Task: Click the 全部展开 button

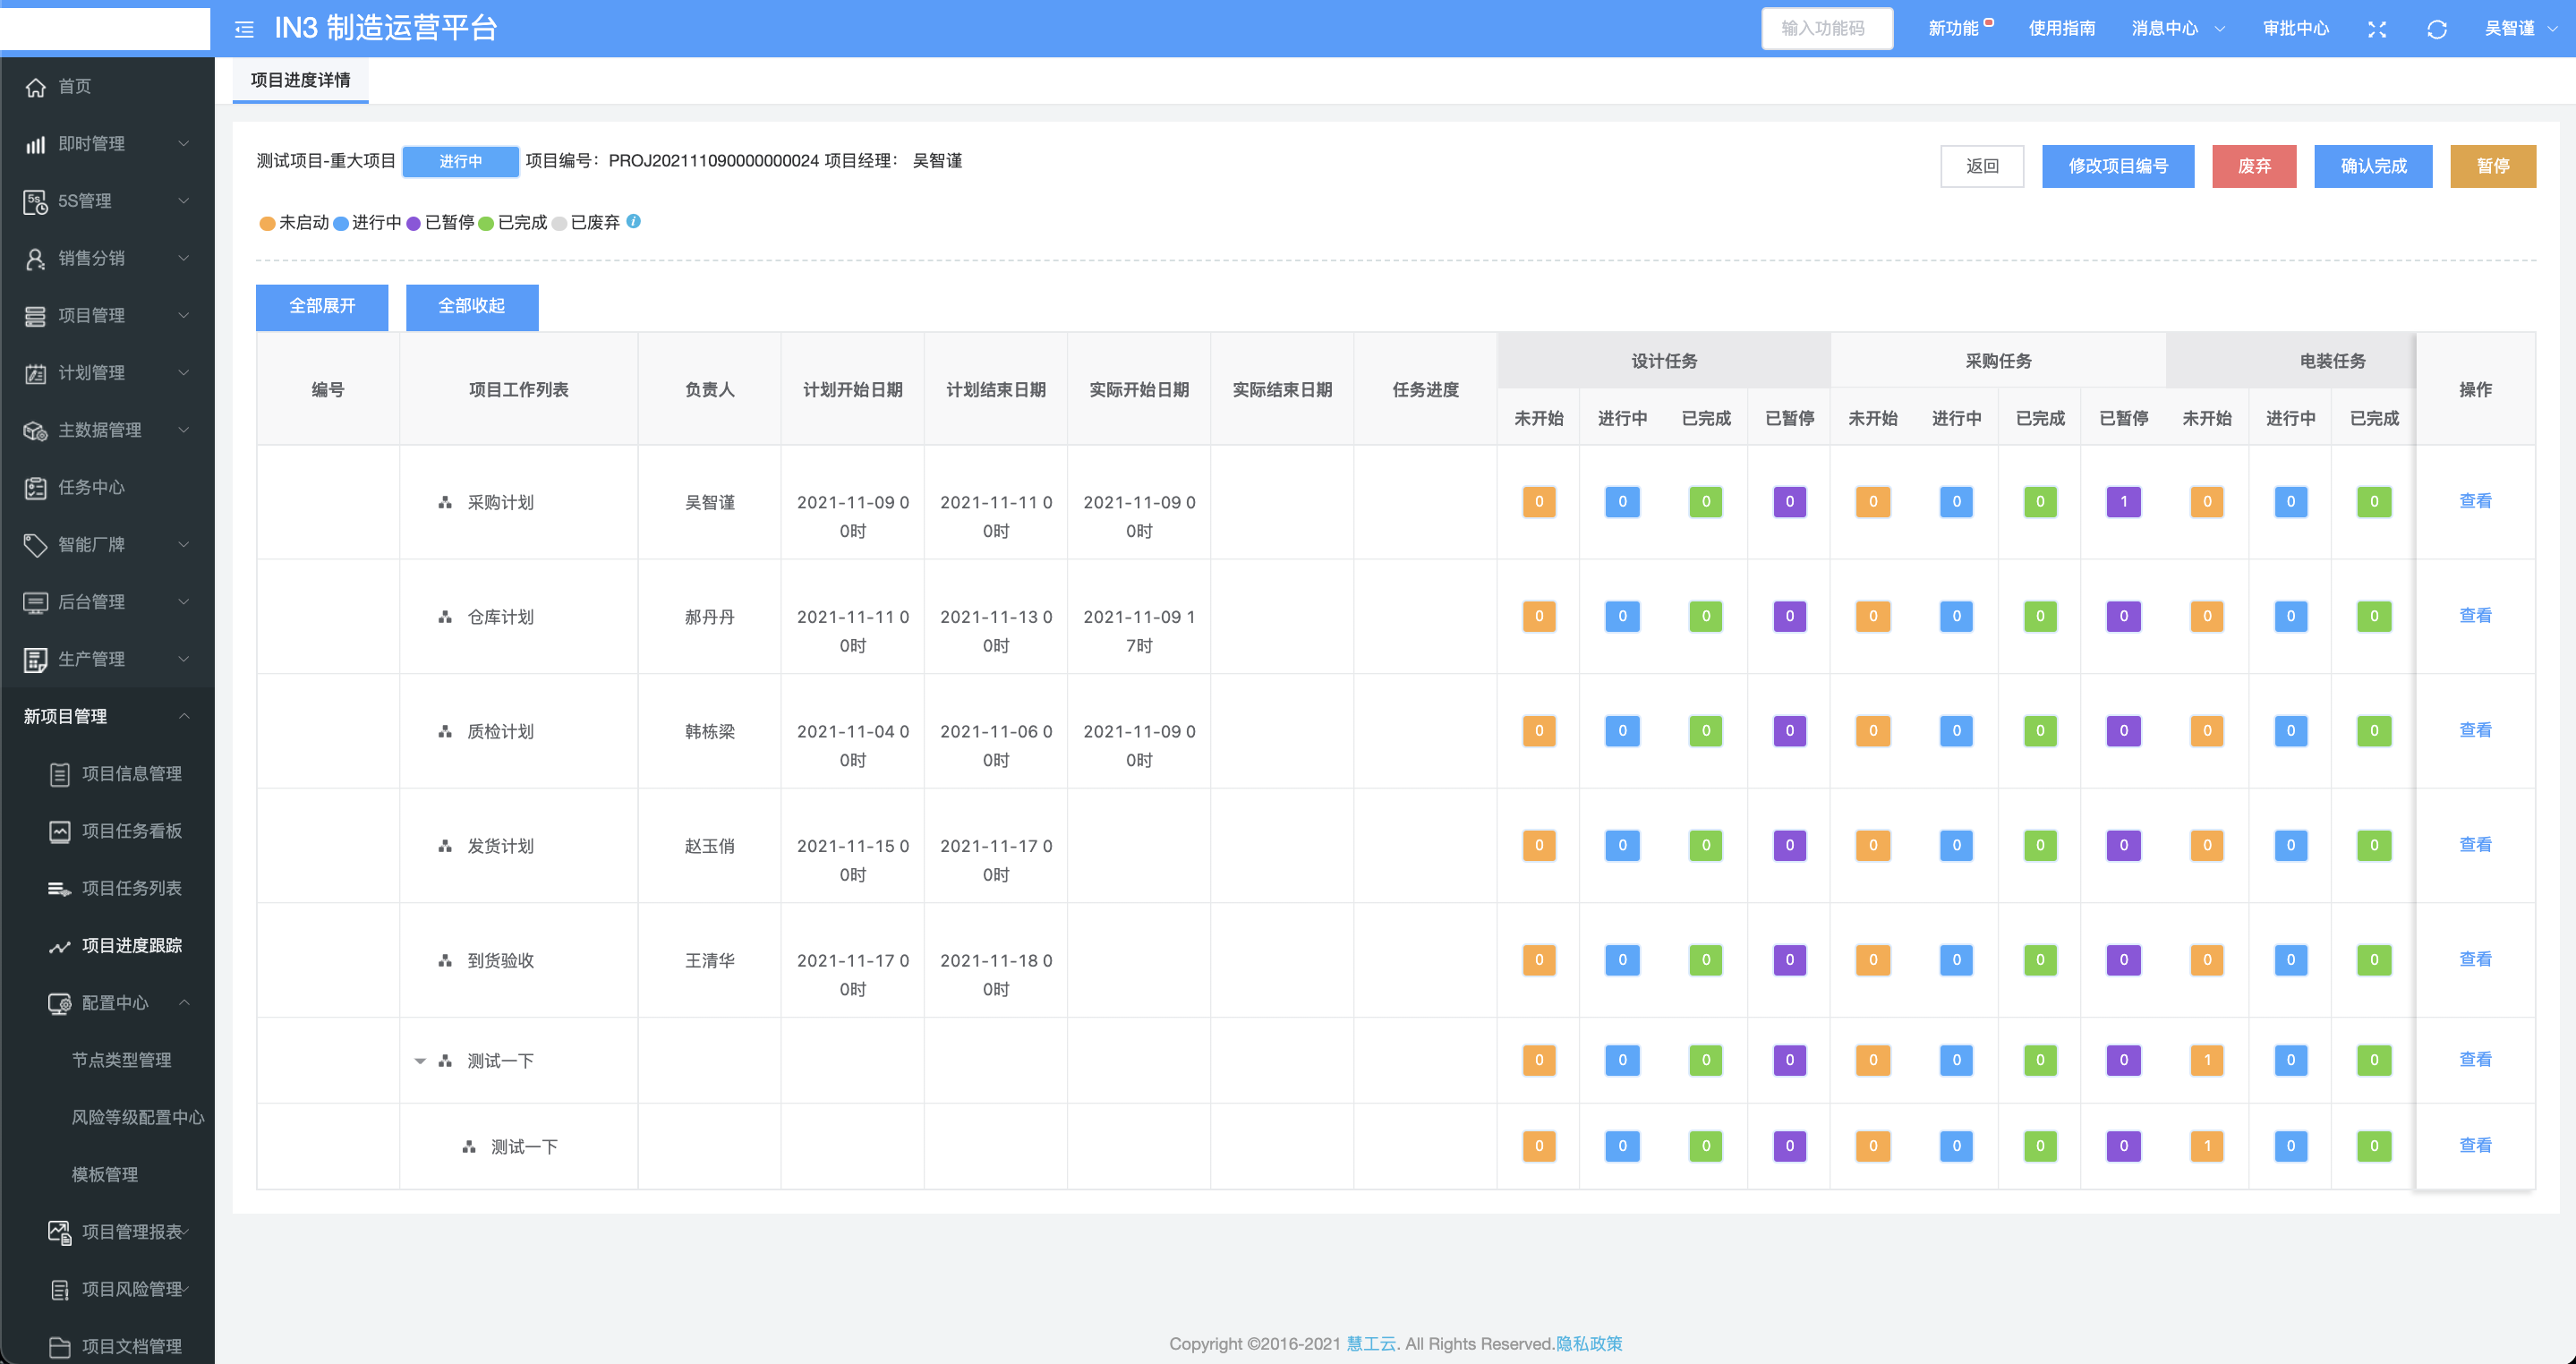Action: (x=322, y=306)
